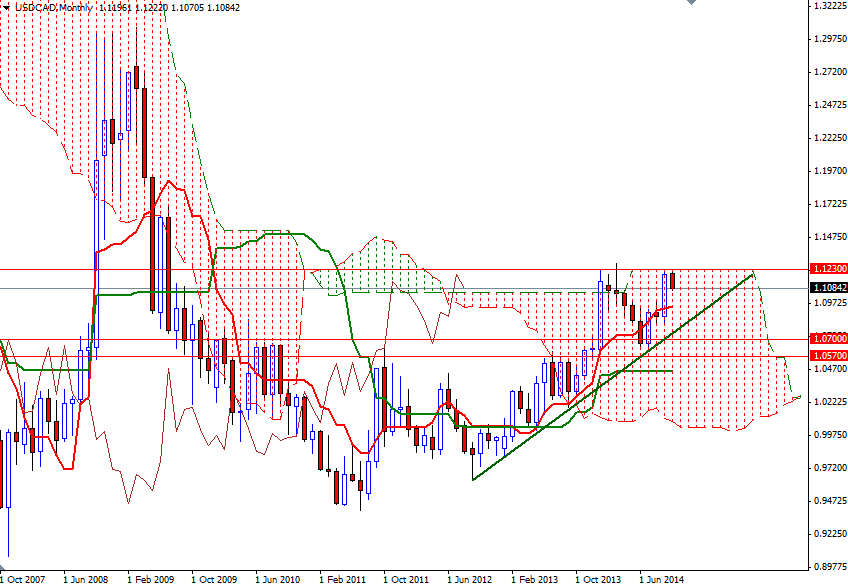
Task: Select the black 1.10842 current price tag
Action: click(x=826, y=285)
